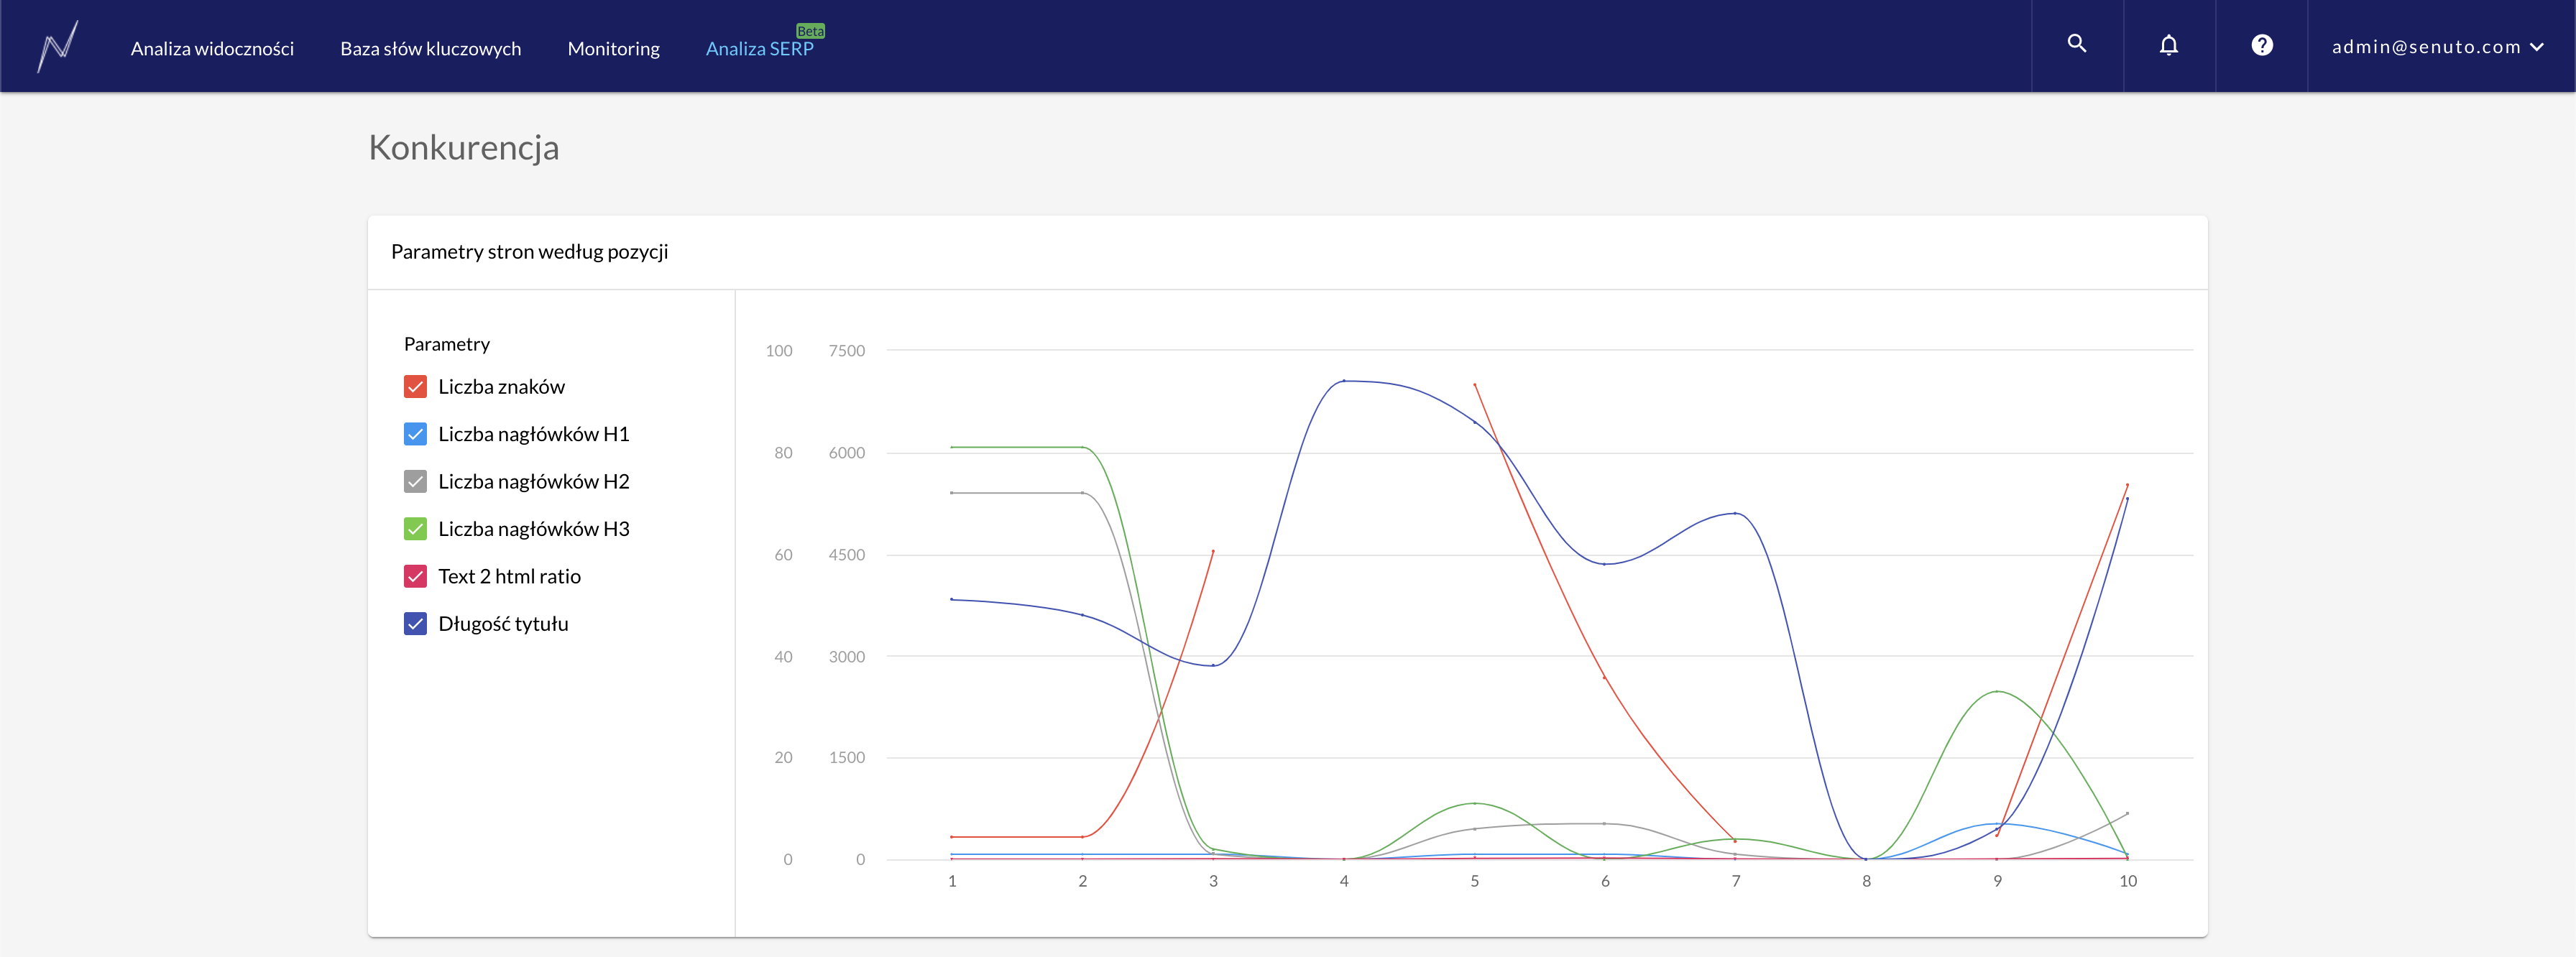Click x-axis label 6 on chart
This screenshot has width=2576, height=957.
coord(1605,881)
